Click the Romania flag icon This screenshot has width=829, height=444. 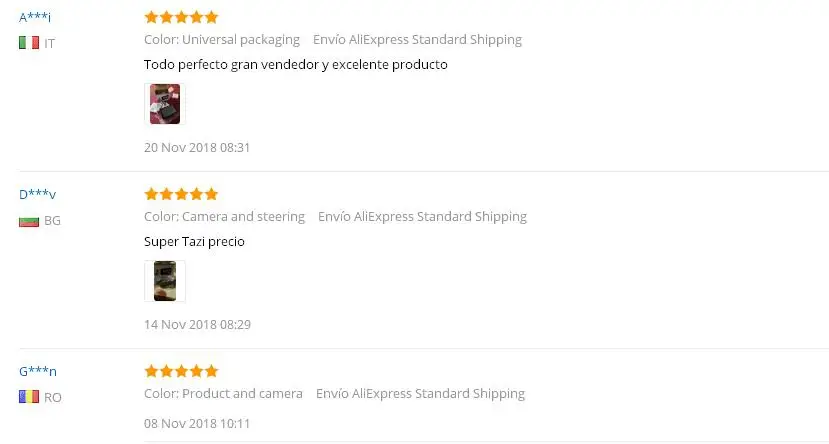point(28,397)
